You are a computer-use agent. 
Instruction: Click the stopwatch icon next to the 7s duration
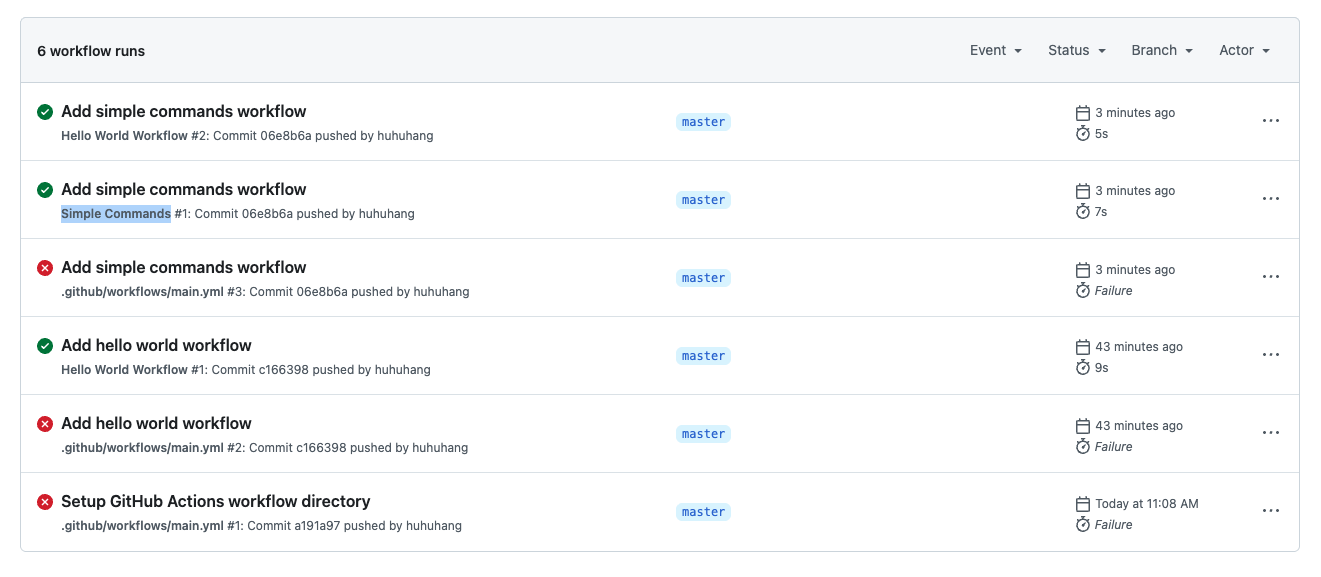click(x=1082, y=211)
